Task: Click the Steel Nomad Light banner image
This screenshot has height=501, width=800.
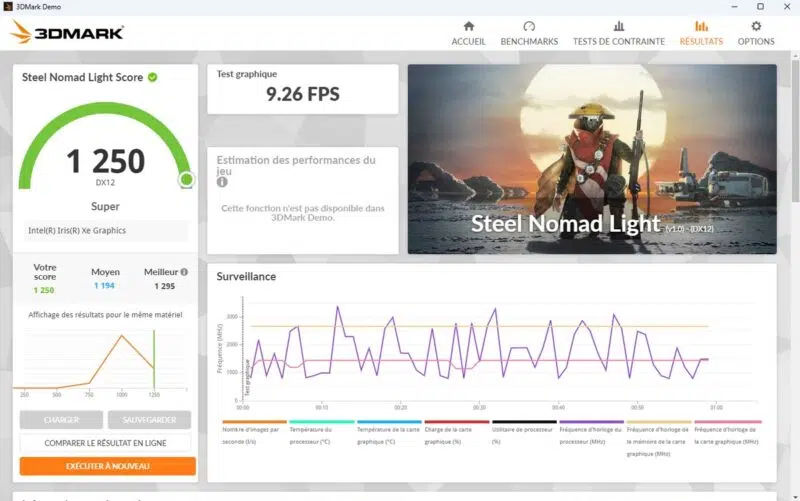Action: (x=592, y=159)
